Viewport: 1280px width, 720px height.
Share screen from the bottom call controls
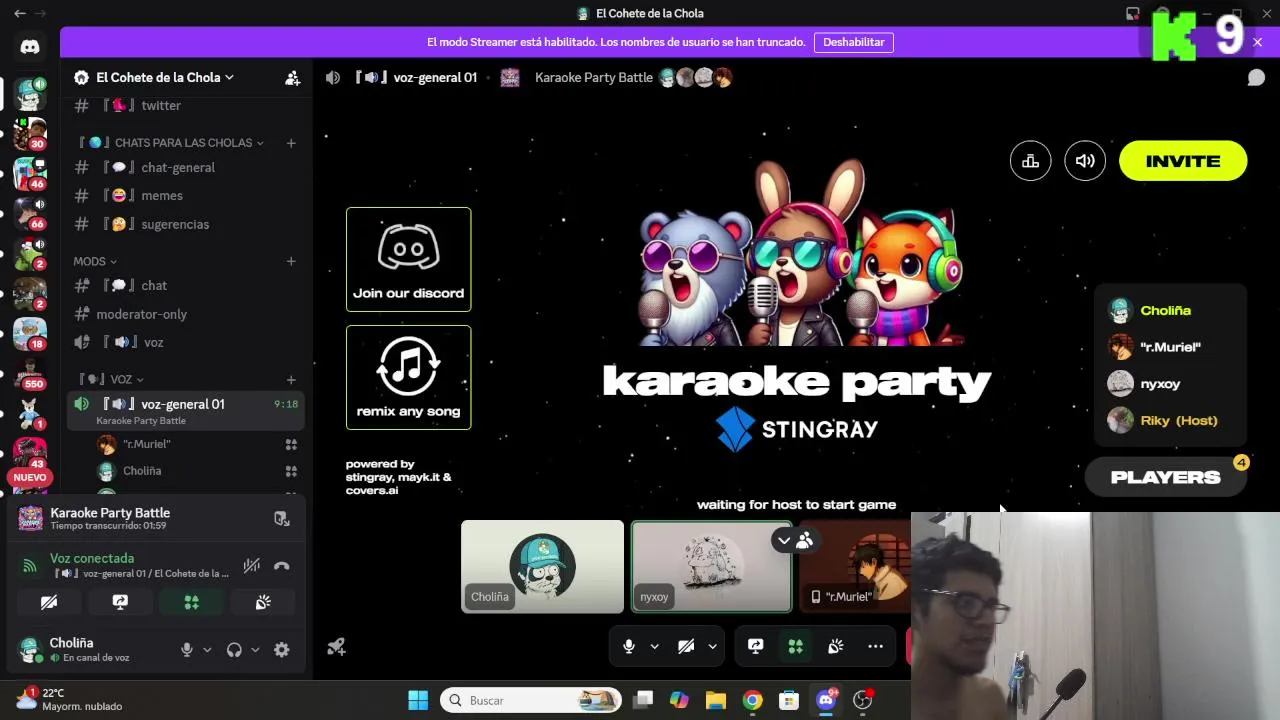coord(756,646)
